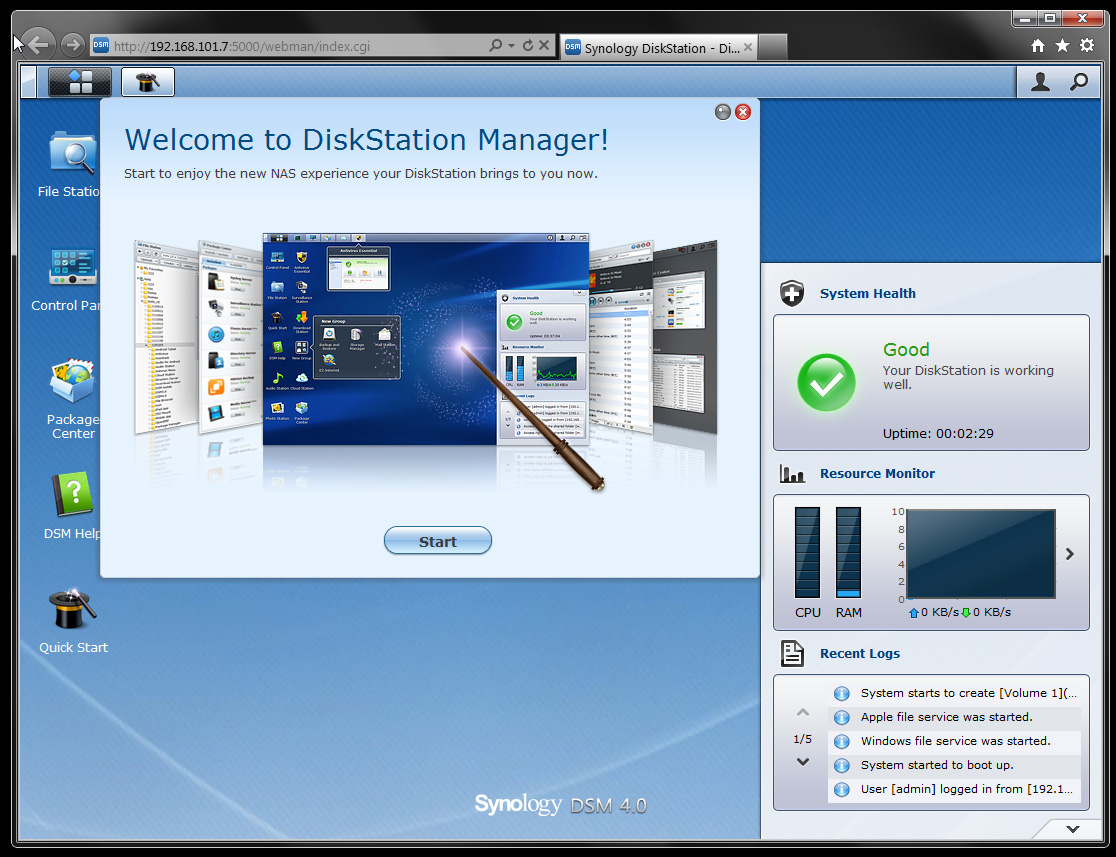Click the browser forward button
Screen dimensions: 1116x857
pyautogui.click(x=72, y=46)
